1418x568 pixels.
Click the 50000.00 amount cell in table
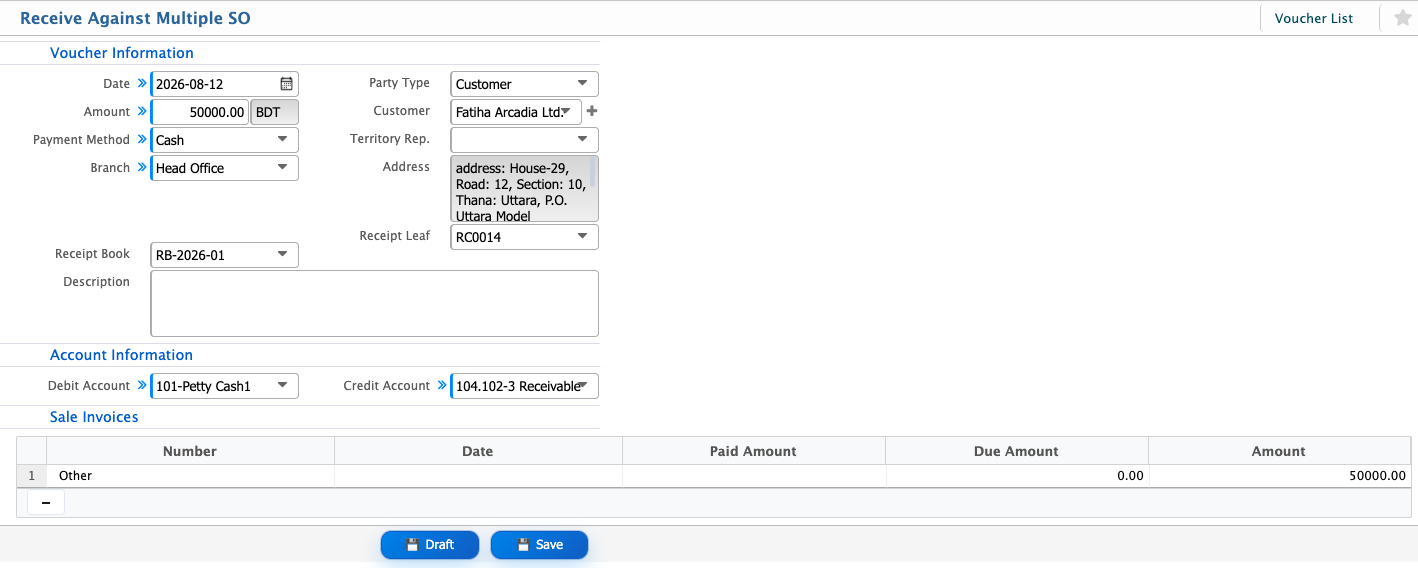[1279, 476]
